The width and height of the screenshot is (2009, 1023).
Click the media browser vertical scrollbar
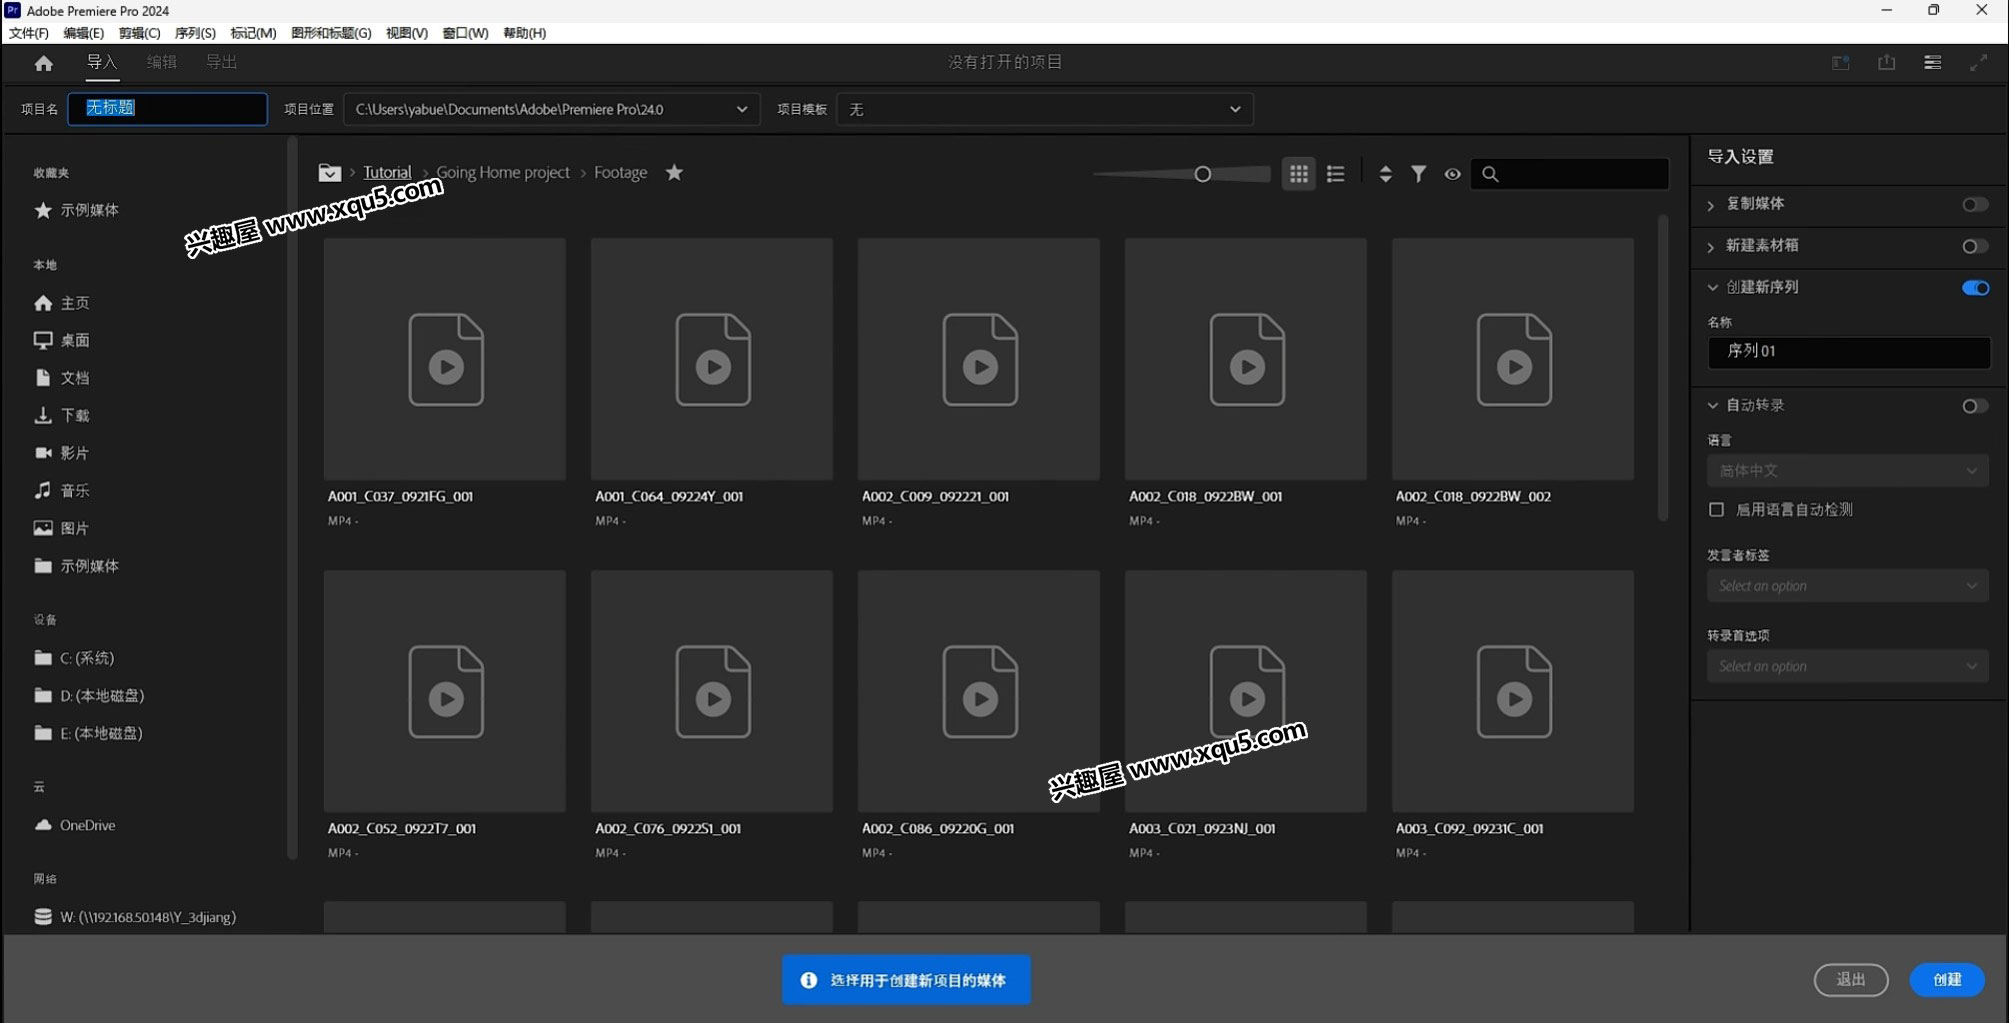click(x=1663, y=368)
